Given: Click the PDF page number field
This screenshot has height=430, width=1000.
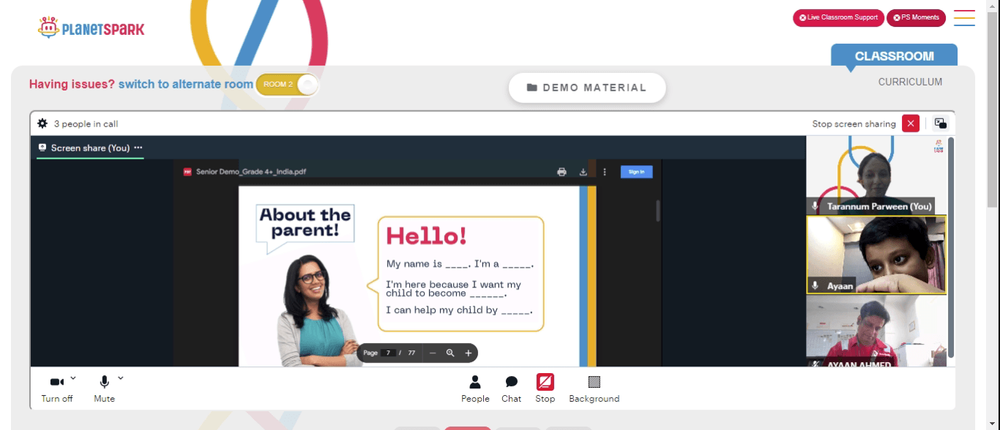Looking at the screenshot, I should point(388,353).
